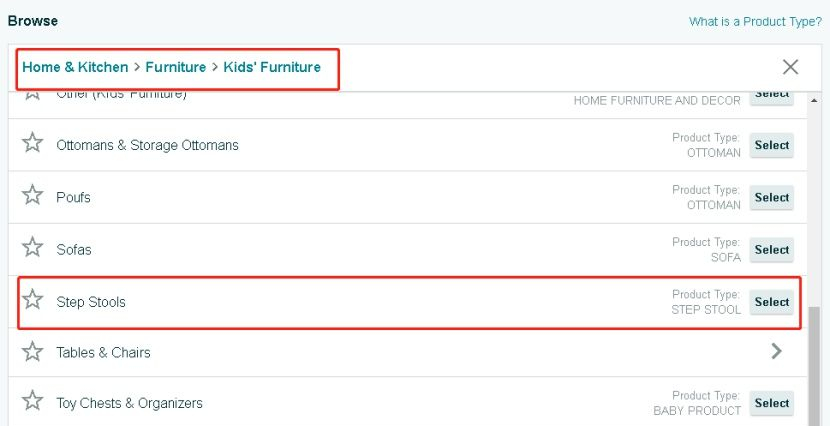Choose Select for Sofas
Viewport: 830px width, 426px height.
(772, 250)
